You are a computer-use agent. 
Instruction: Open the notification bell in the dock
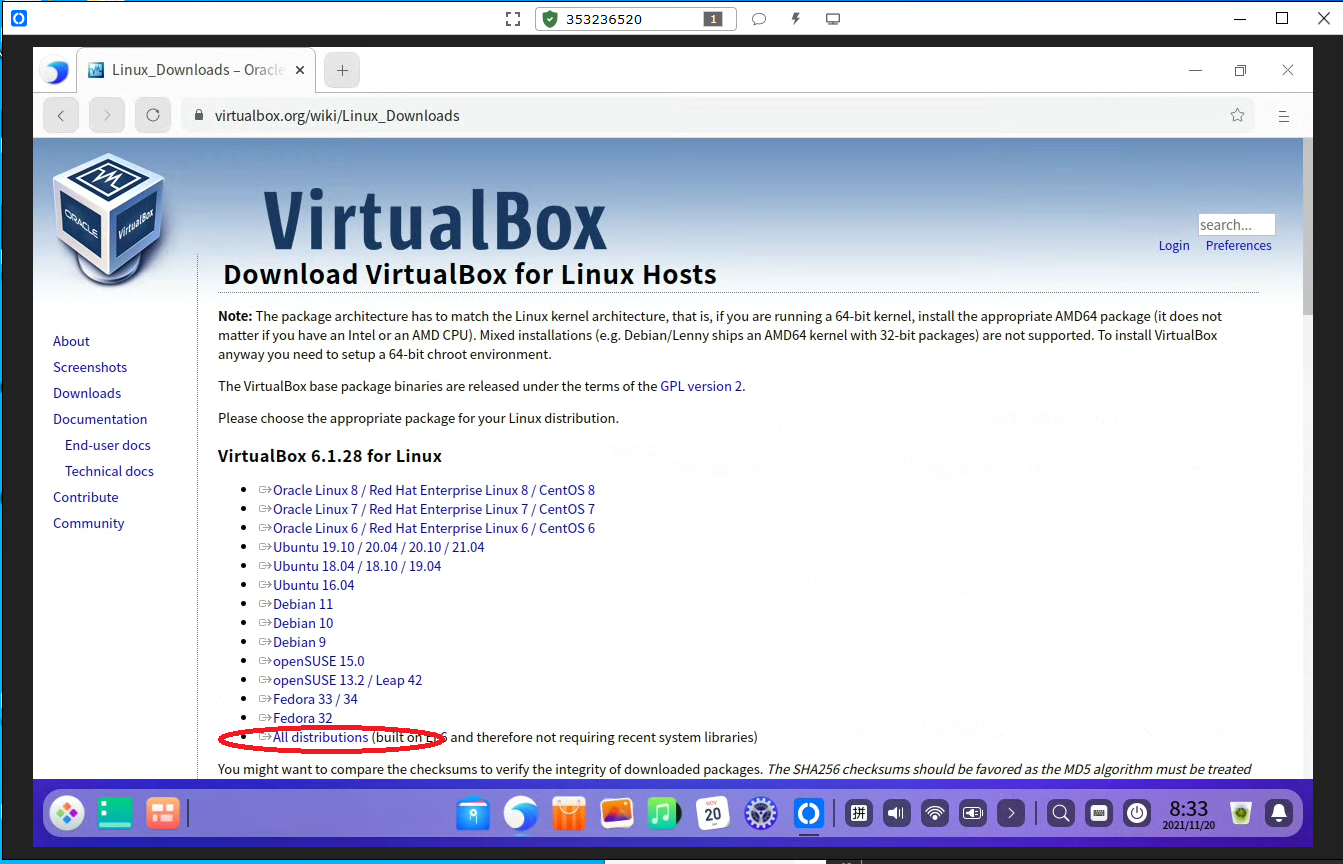click(1278, 813)
